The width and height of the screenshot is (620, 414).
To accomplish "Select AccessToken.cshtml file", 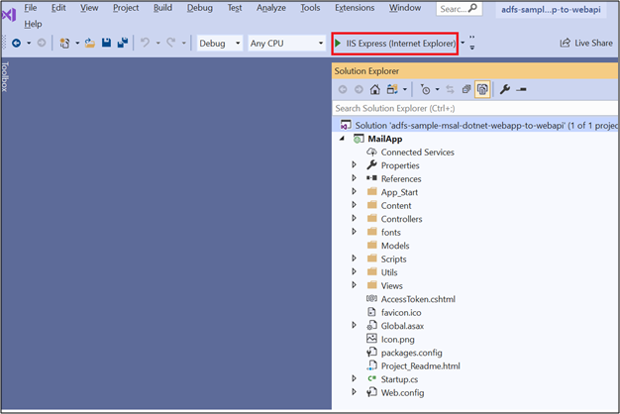I will coord(418,299).
